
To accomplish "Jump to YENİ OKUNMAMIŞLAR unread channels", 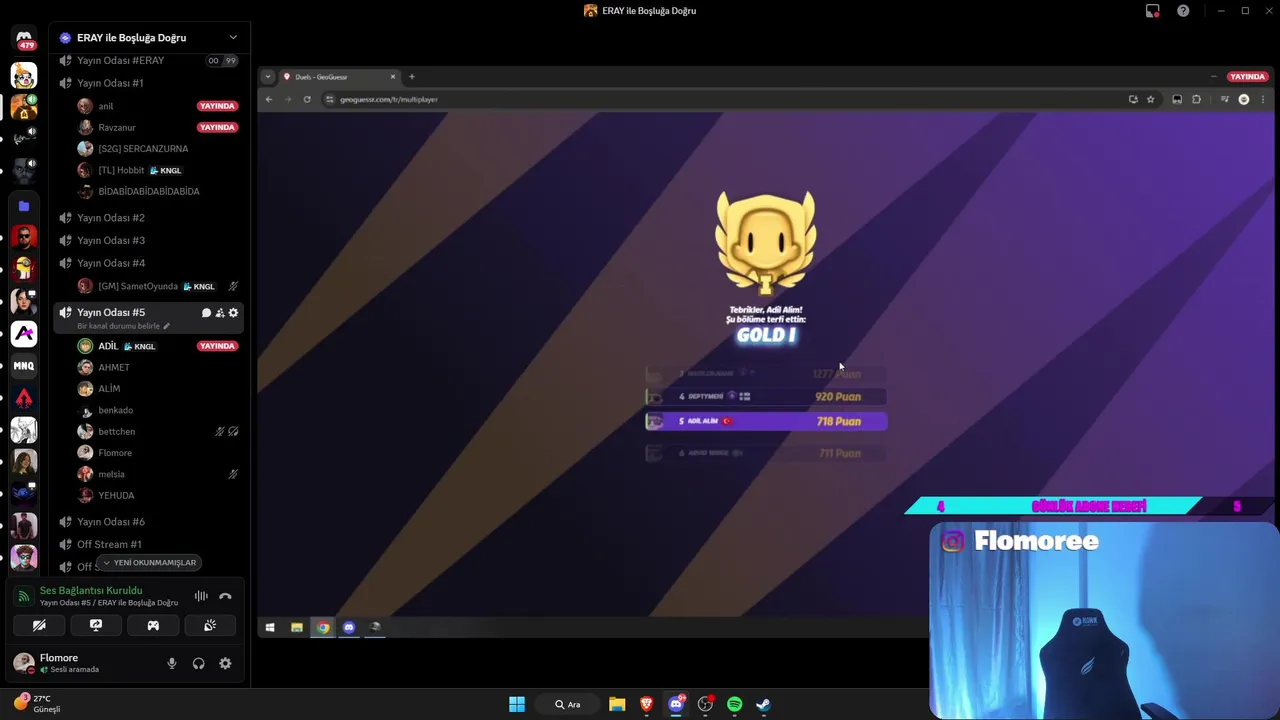I will (x=150, y=563).
